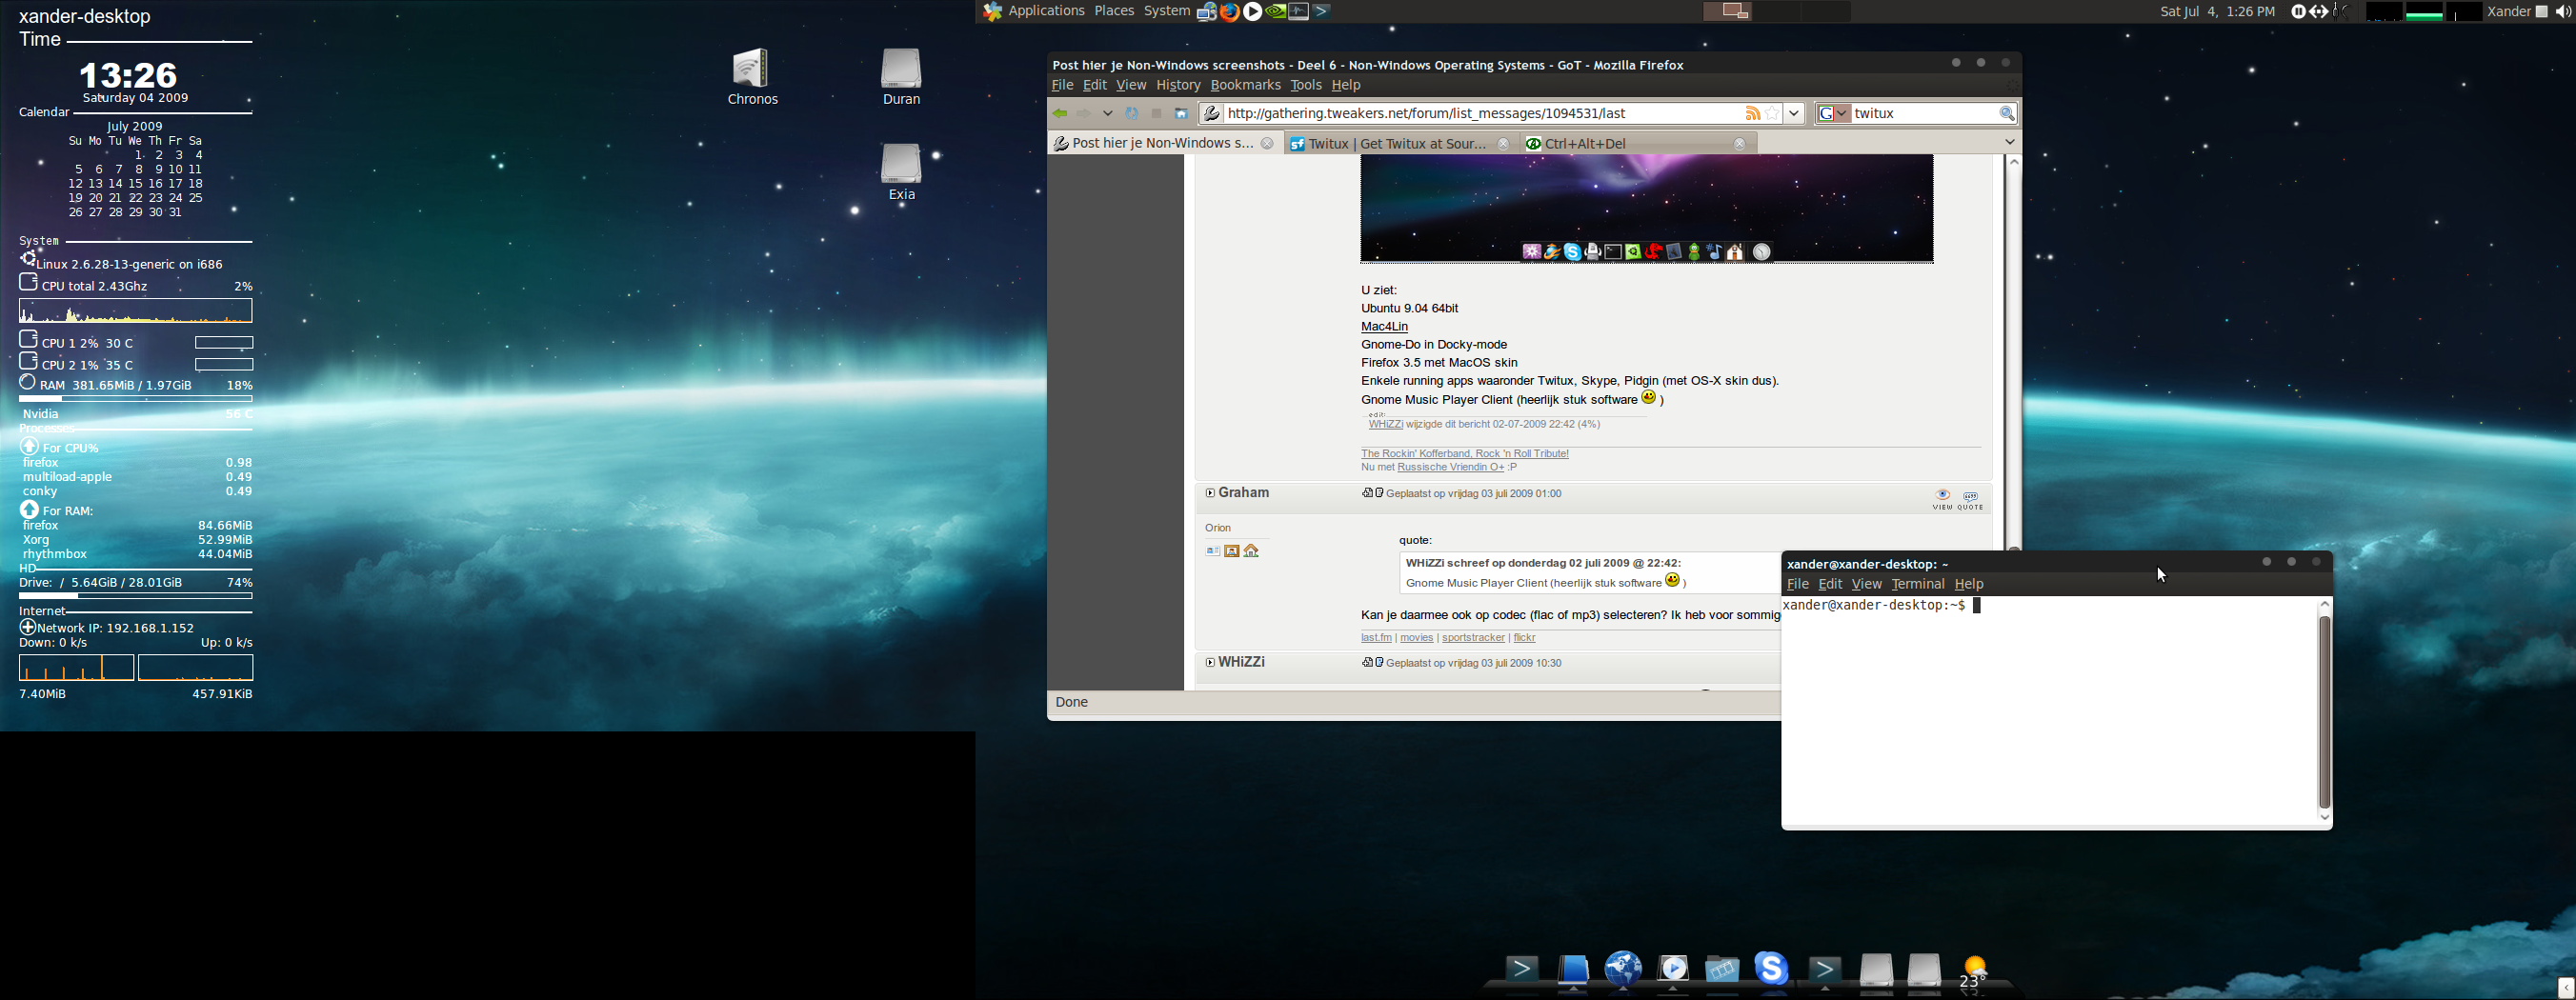
Task: Toggle the arrow beside WHiZZi's username
Action: [x=1210, y=662]
